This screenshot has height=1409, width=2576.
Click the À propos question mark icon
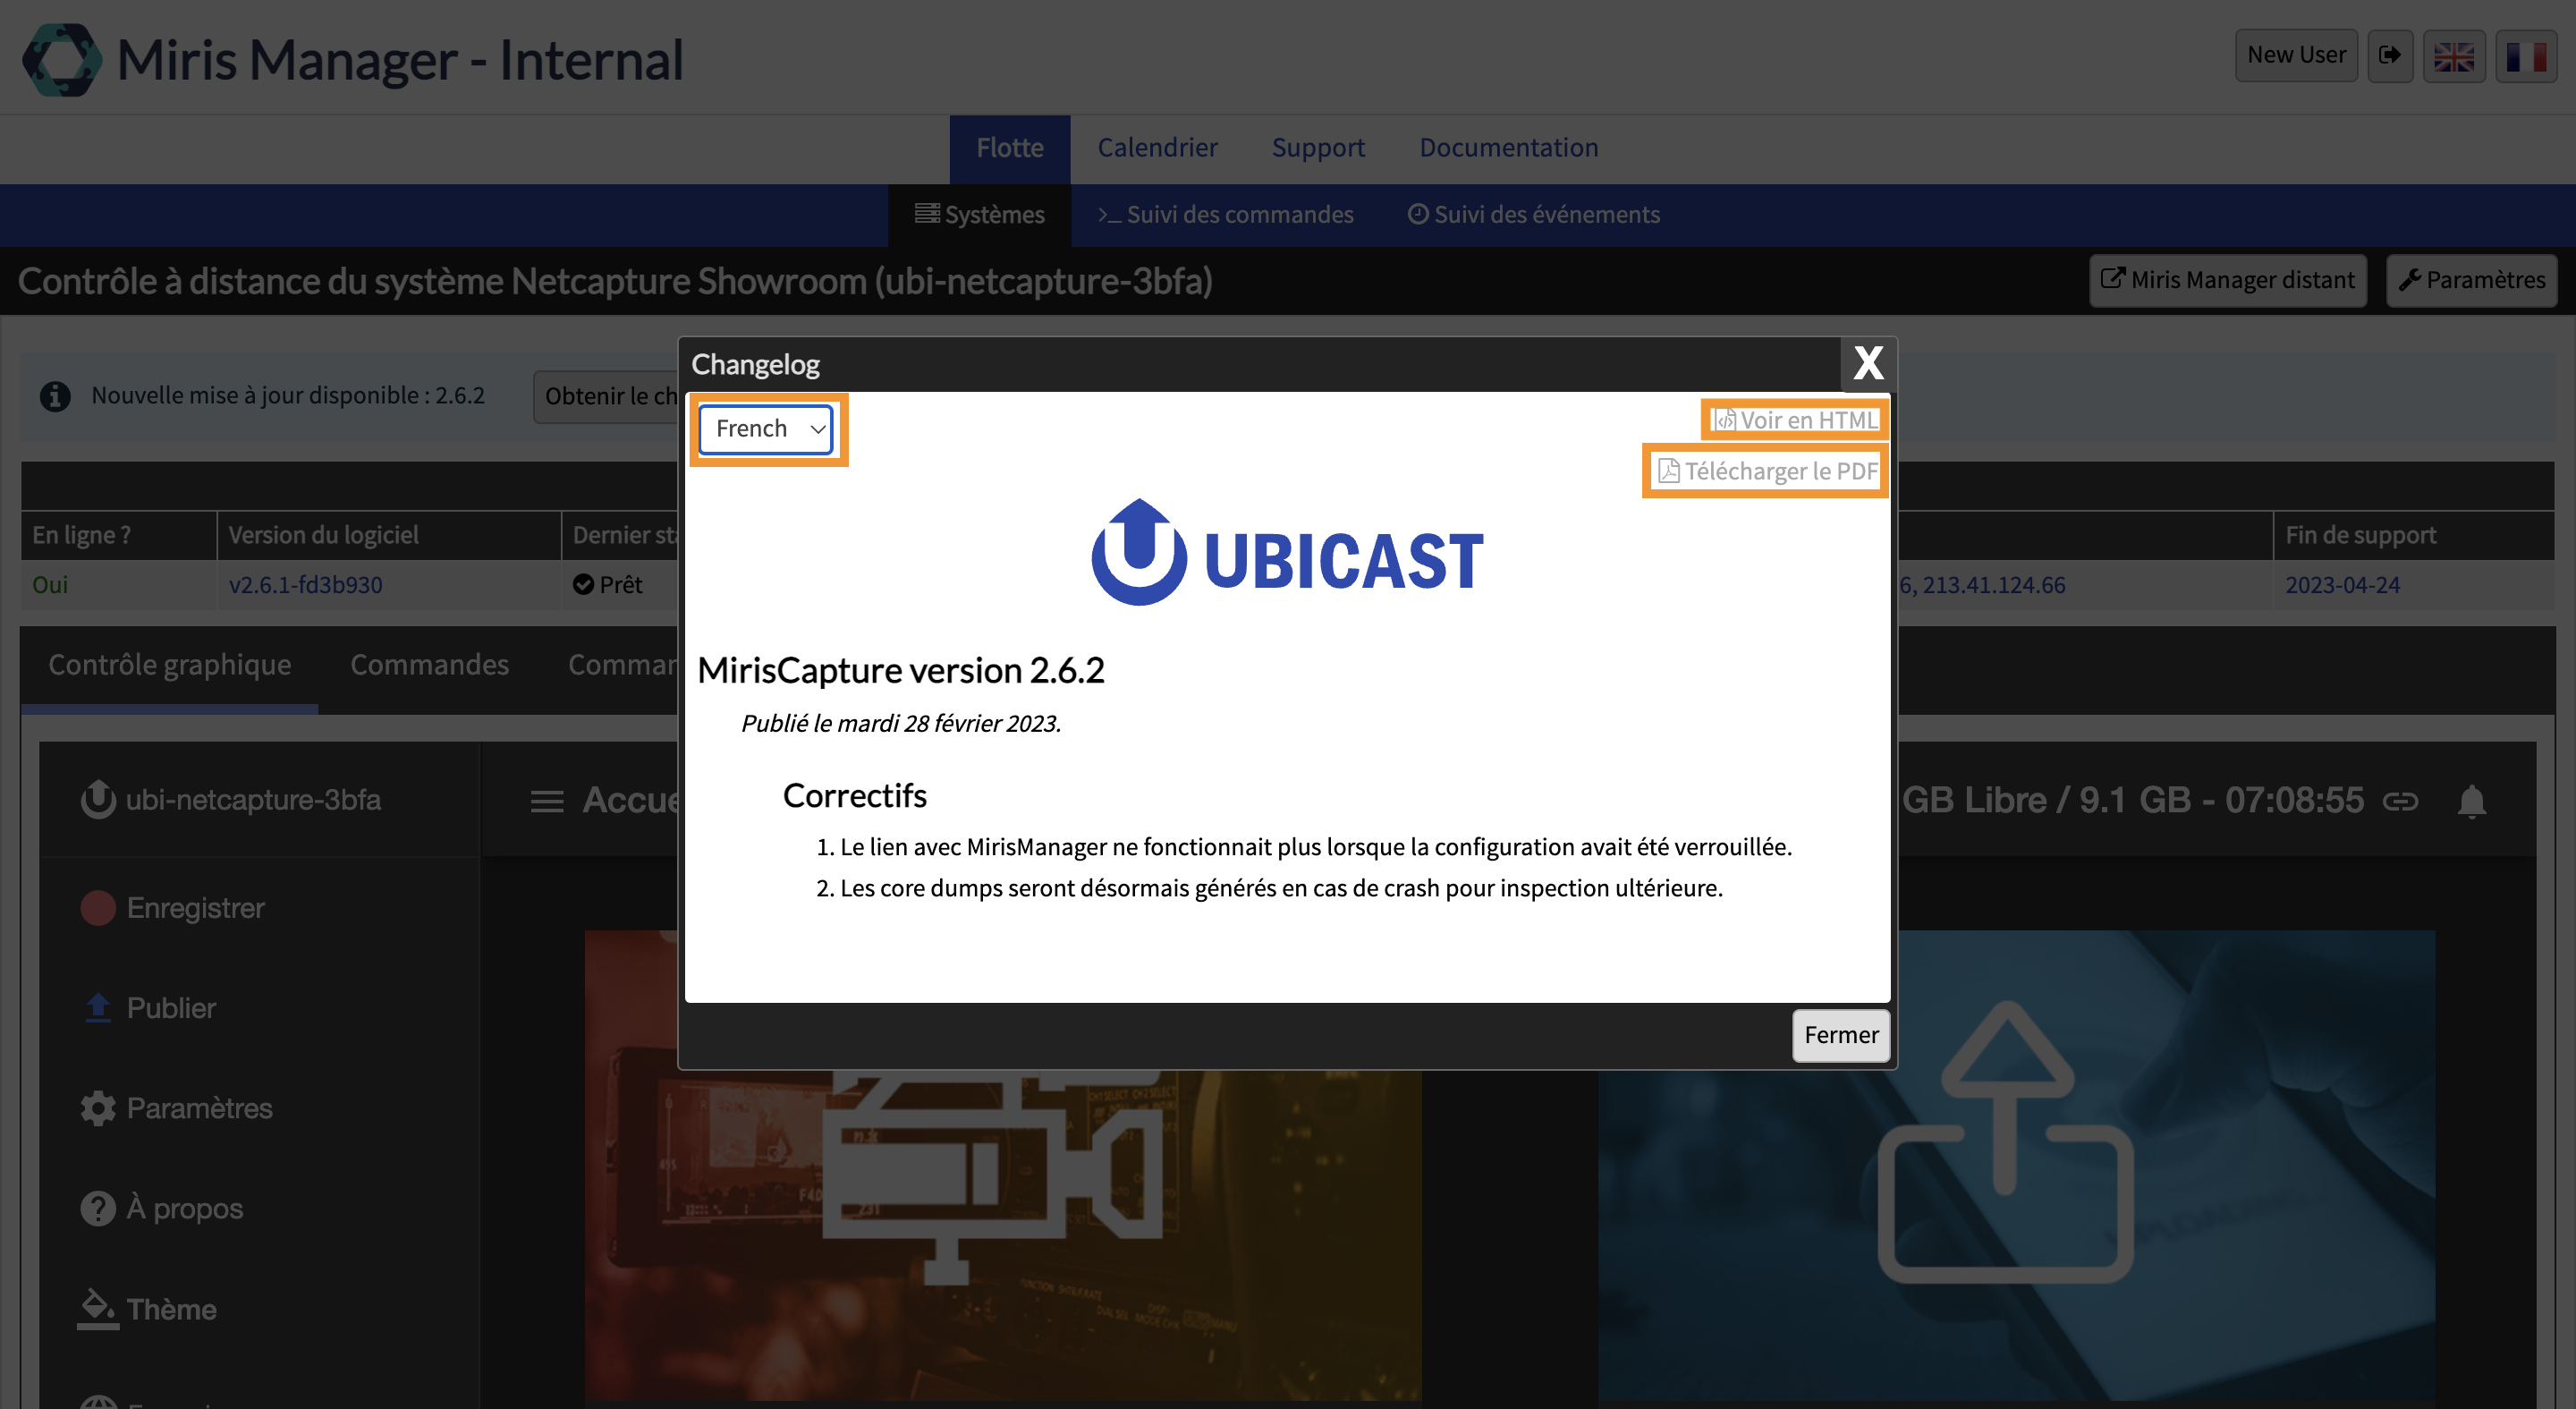98,1209
